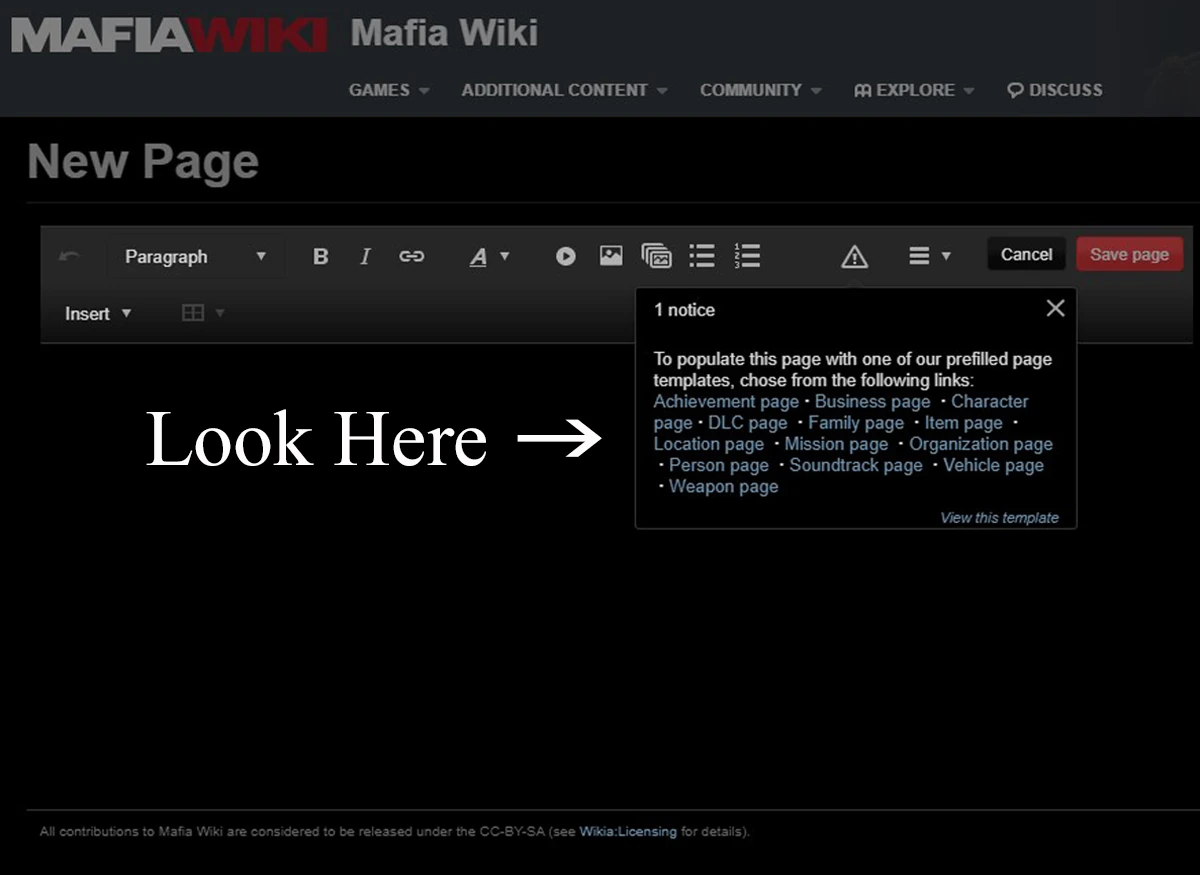This screenshot has height=875, width=1200.
Task: Open the ADDITIONAL CONTENT menu
Action: tap(564, 90)
